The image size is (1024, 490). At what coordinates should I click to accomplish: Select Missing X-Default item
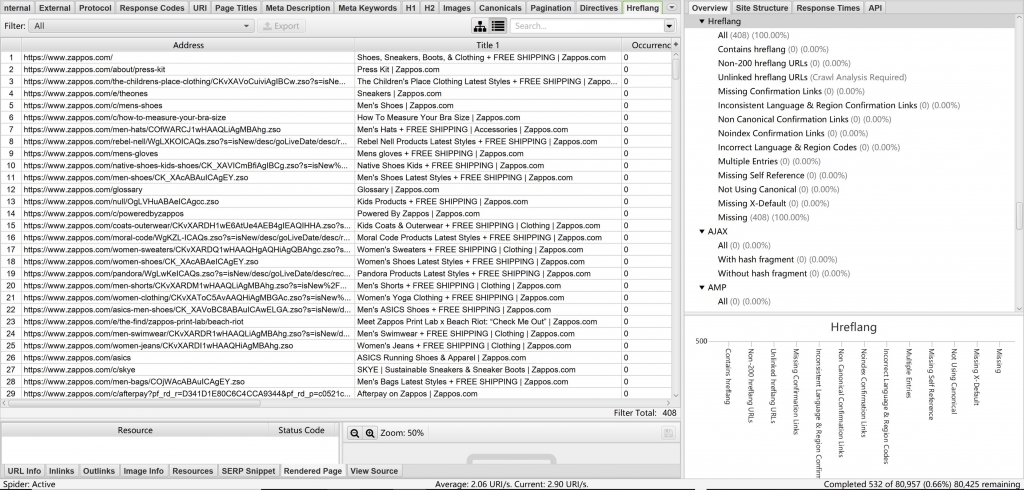(x=773, y=203)
